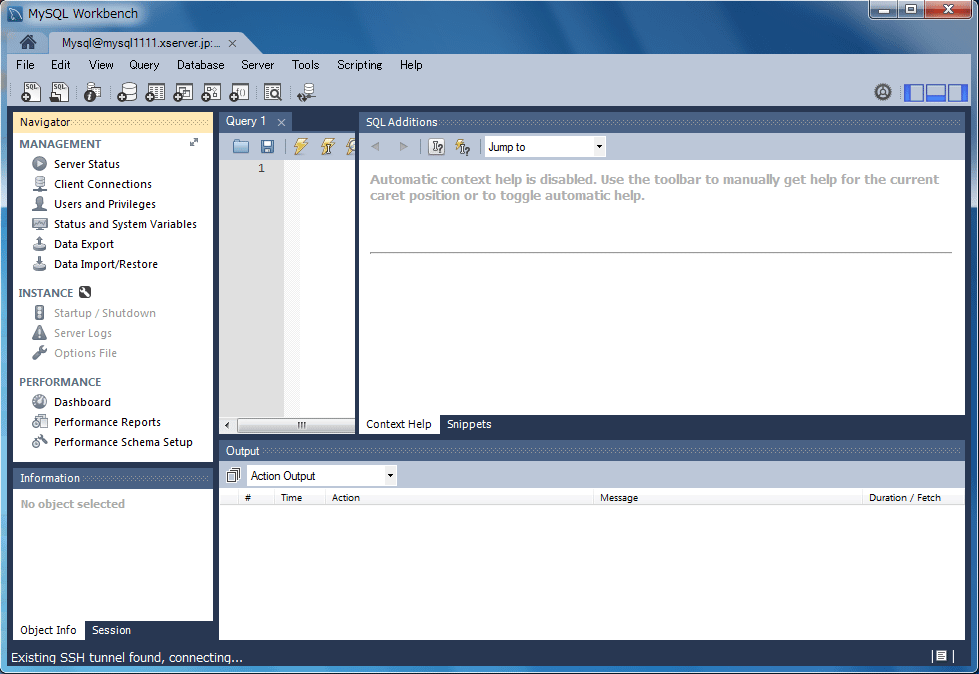979x674 pixels.
Task: Reconnect to DBMS toolbar icon
Action: (307, 92)
